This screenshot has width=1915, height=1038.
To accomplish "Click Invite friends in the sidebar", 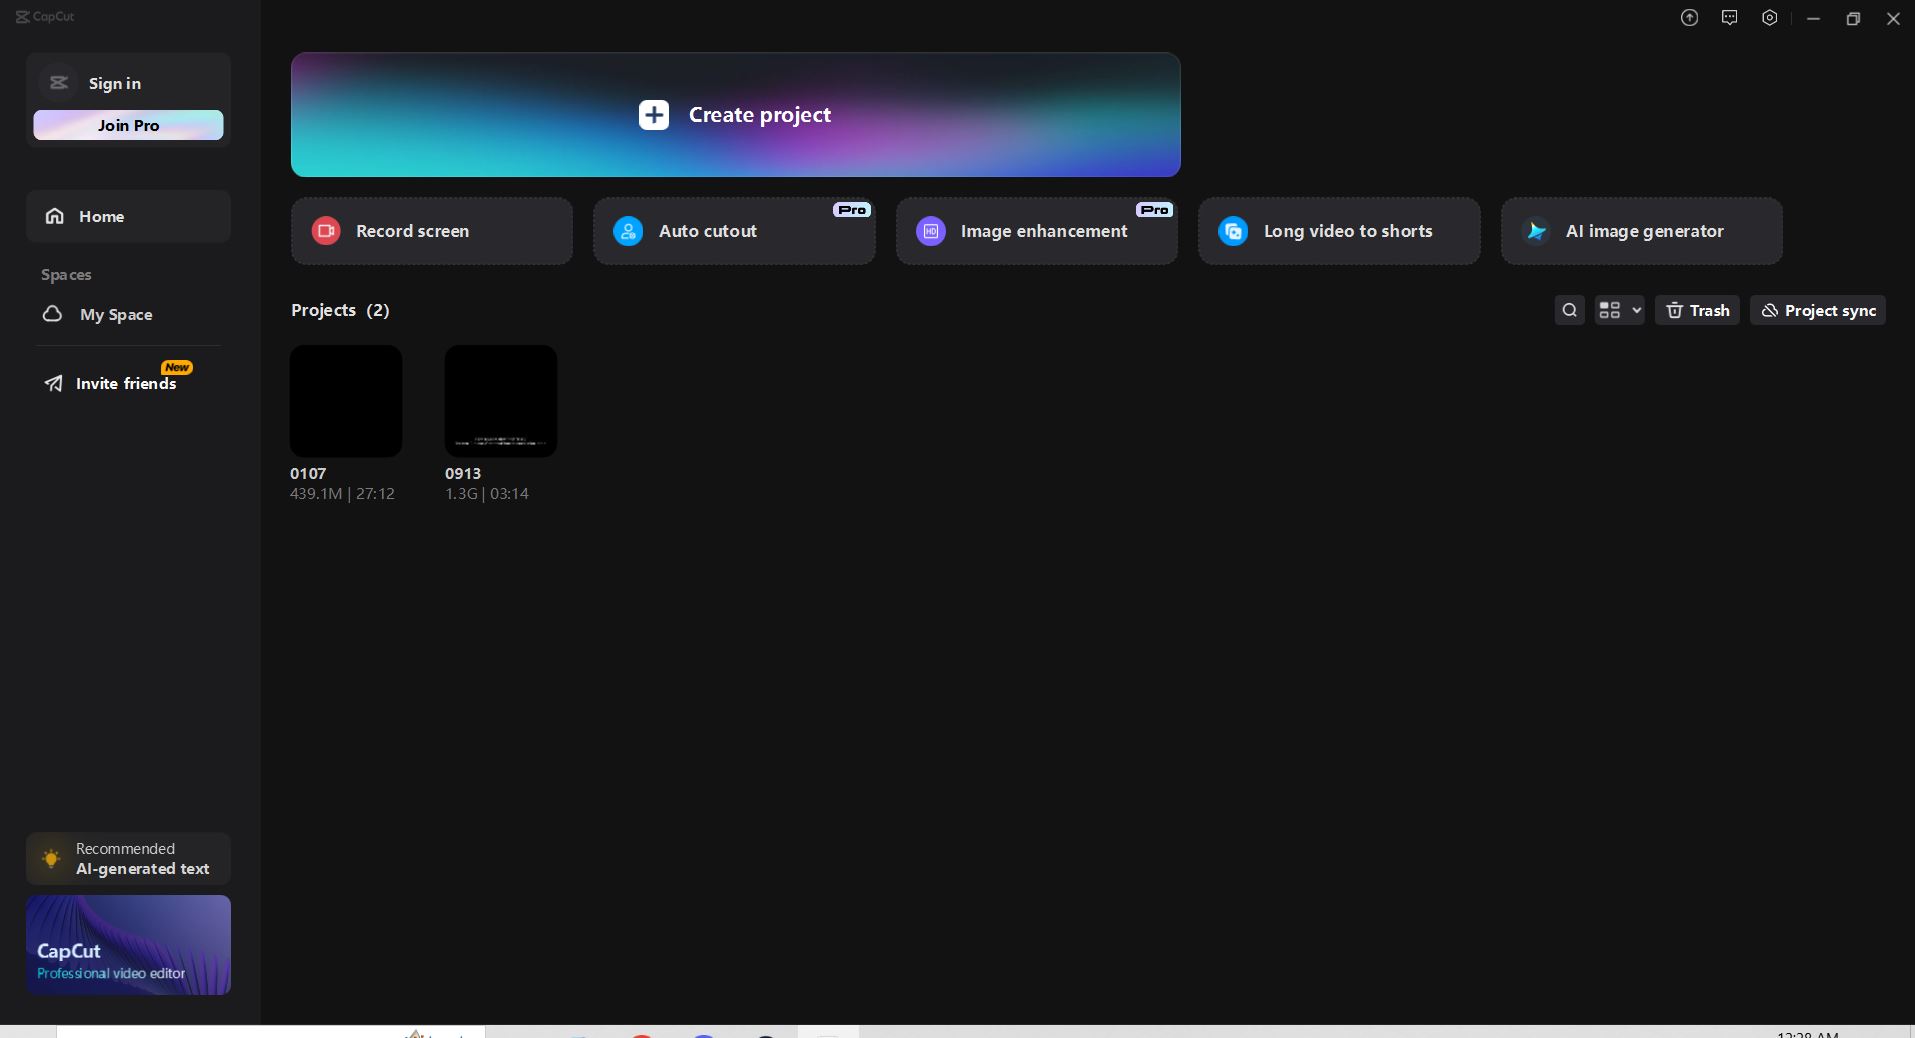I will [125, 383].
